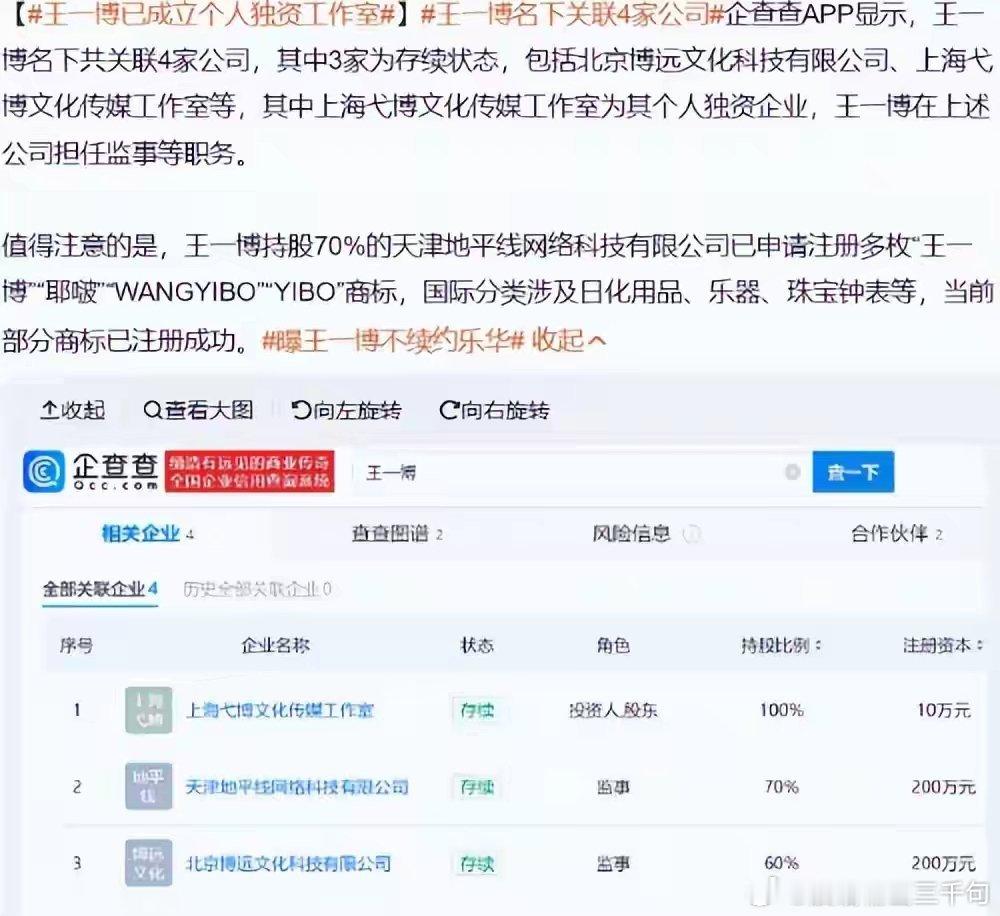Click the logo thumbnail of 上海弋博 row

pos(148,710)
